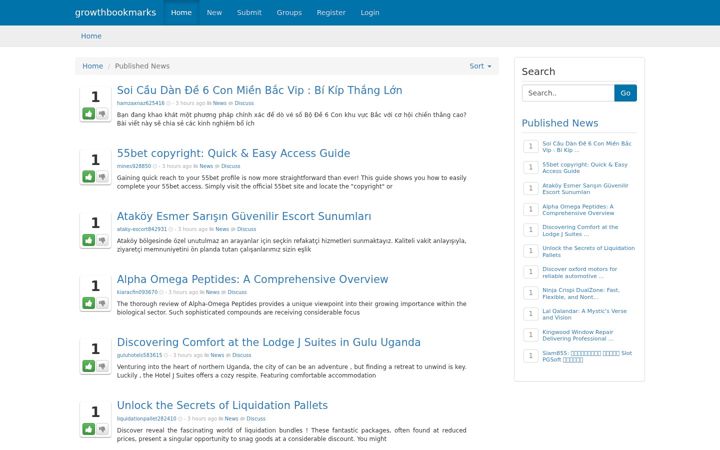
Task: Open Unlock the Secrets of Liquidation Pallets
Action: [x=222, y=405]
